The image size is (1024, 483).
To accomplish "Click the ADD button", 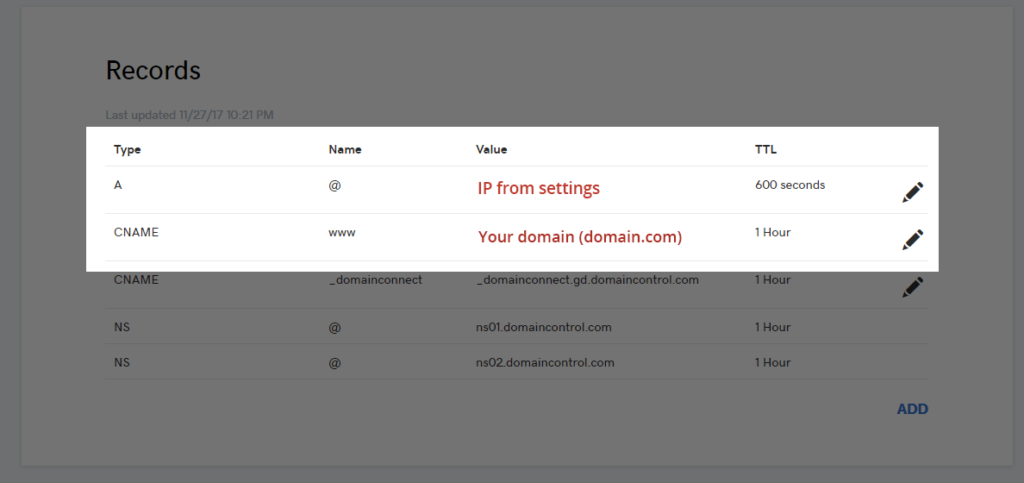I will 912,408.
